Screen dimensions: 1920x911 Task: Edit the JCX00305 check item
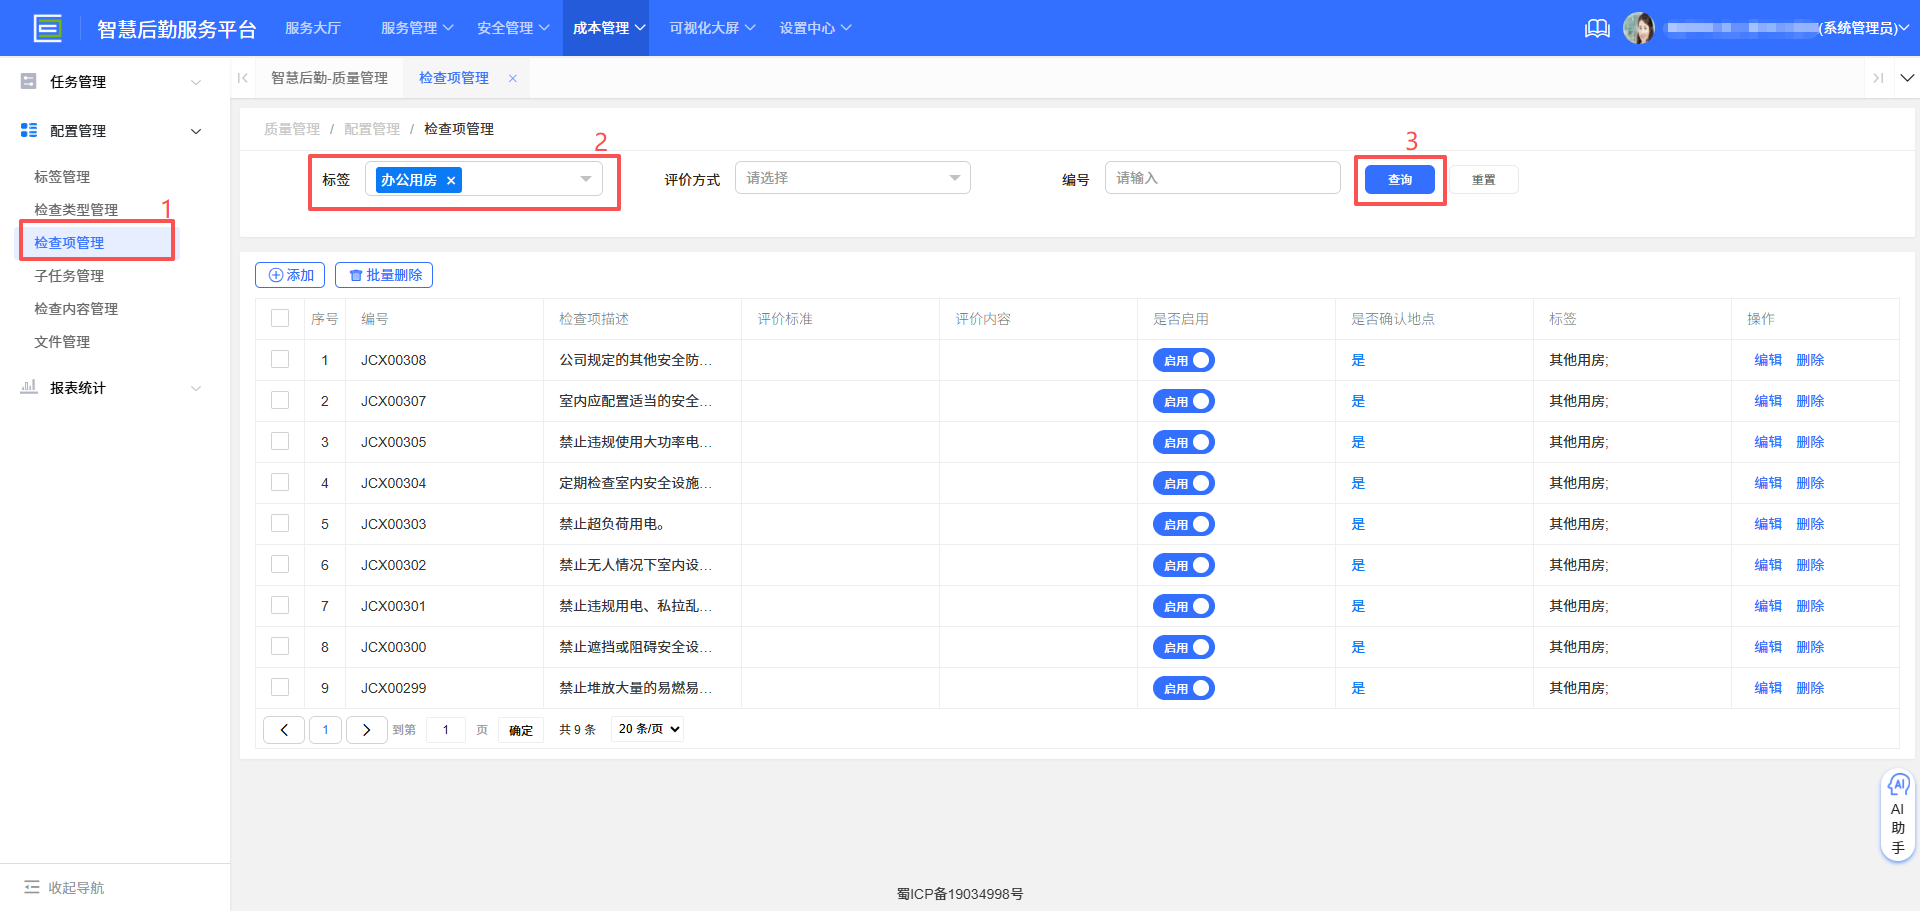point(1767,441)
